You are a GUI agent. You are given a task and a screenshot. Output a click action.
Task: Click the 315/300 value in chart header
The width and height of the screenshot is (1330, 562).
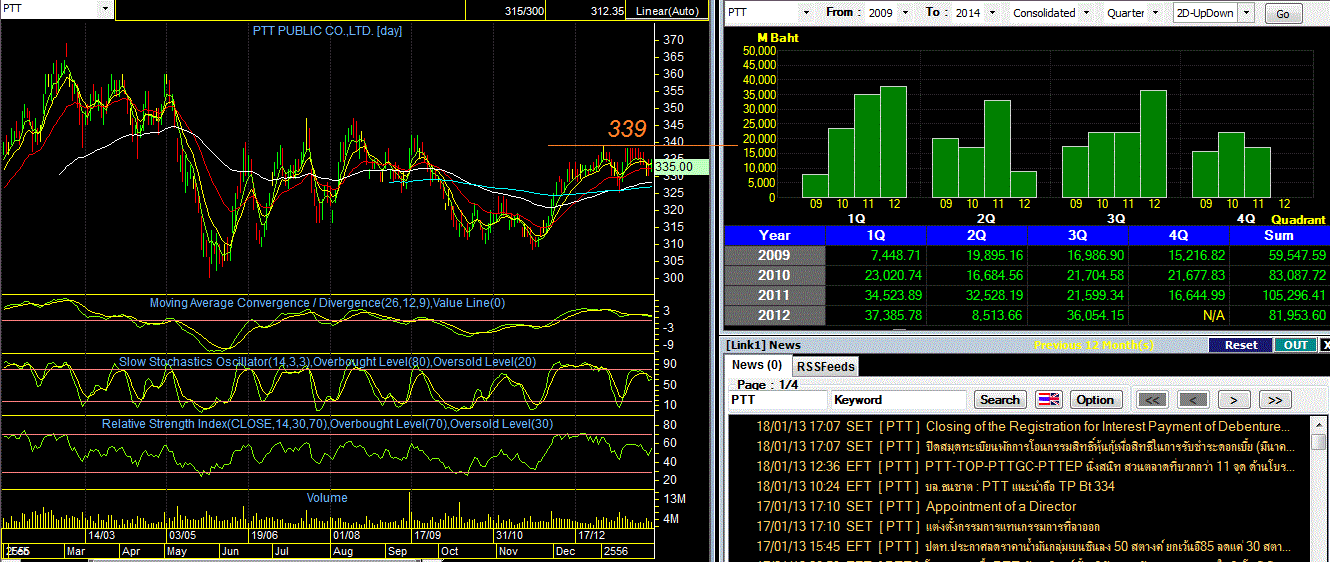click(525, 11)
